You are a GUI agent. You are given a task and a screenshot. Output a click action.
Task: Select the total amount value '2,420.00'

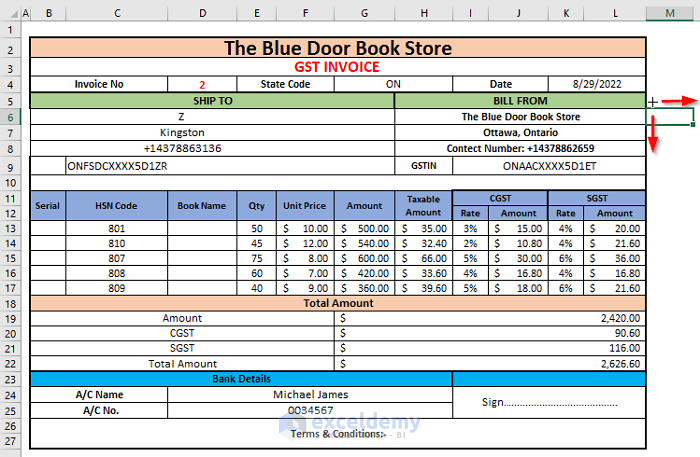point(490,318)
